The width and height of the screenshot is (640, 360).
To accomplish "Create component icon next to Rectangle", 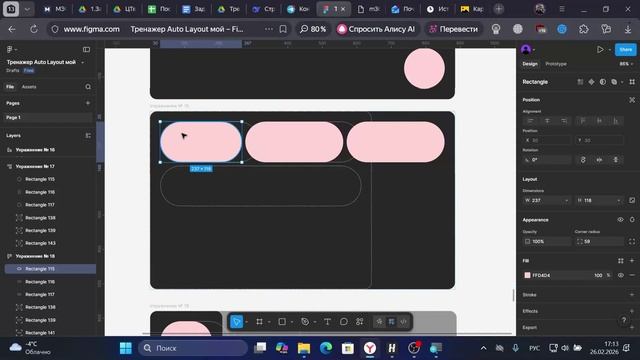I will click(x=591, y=82).
